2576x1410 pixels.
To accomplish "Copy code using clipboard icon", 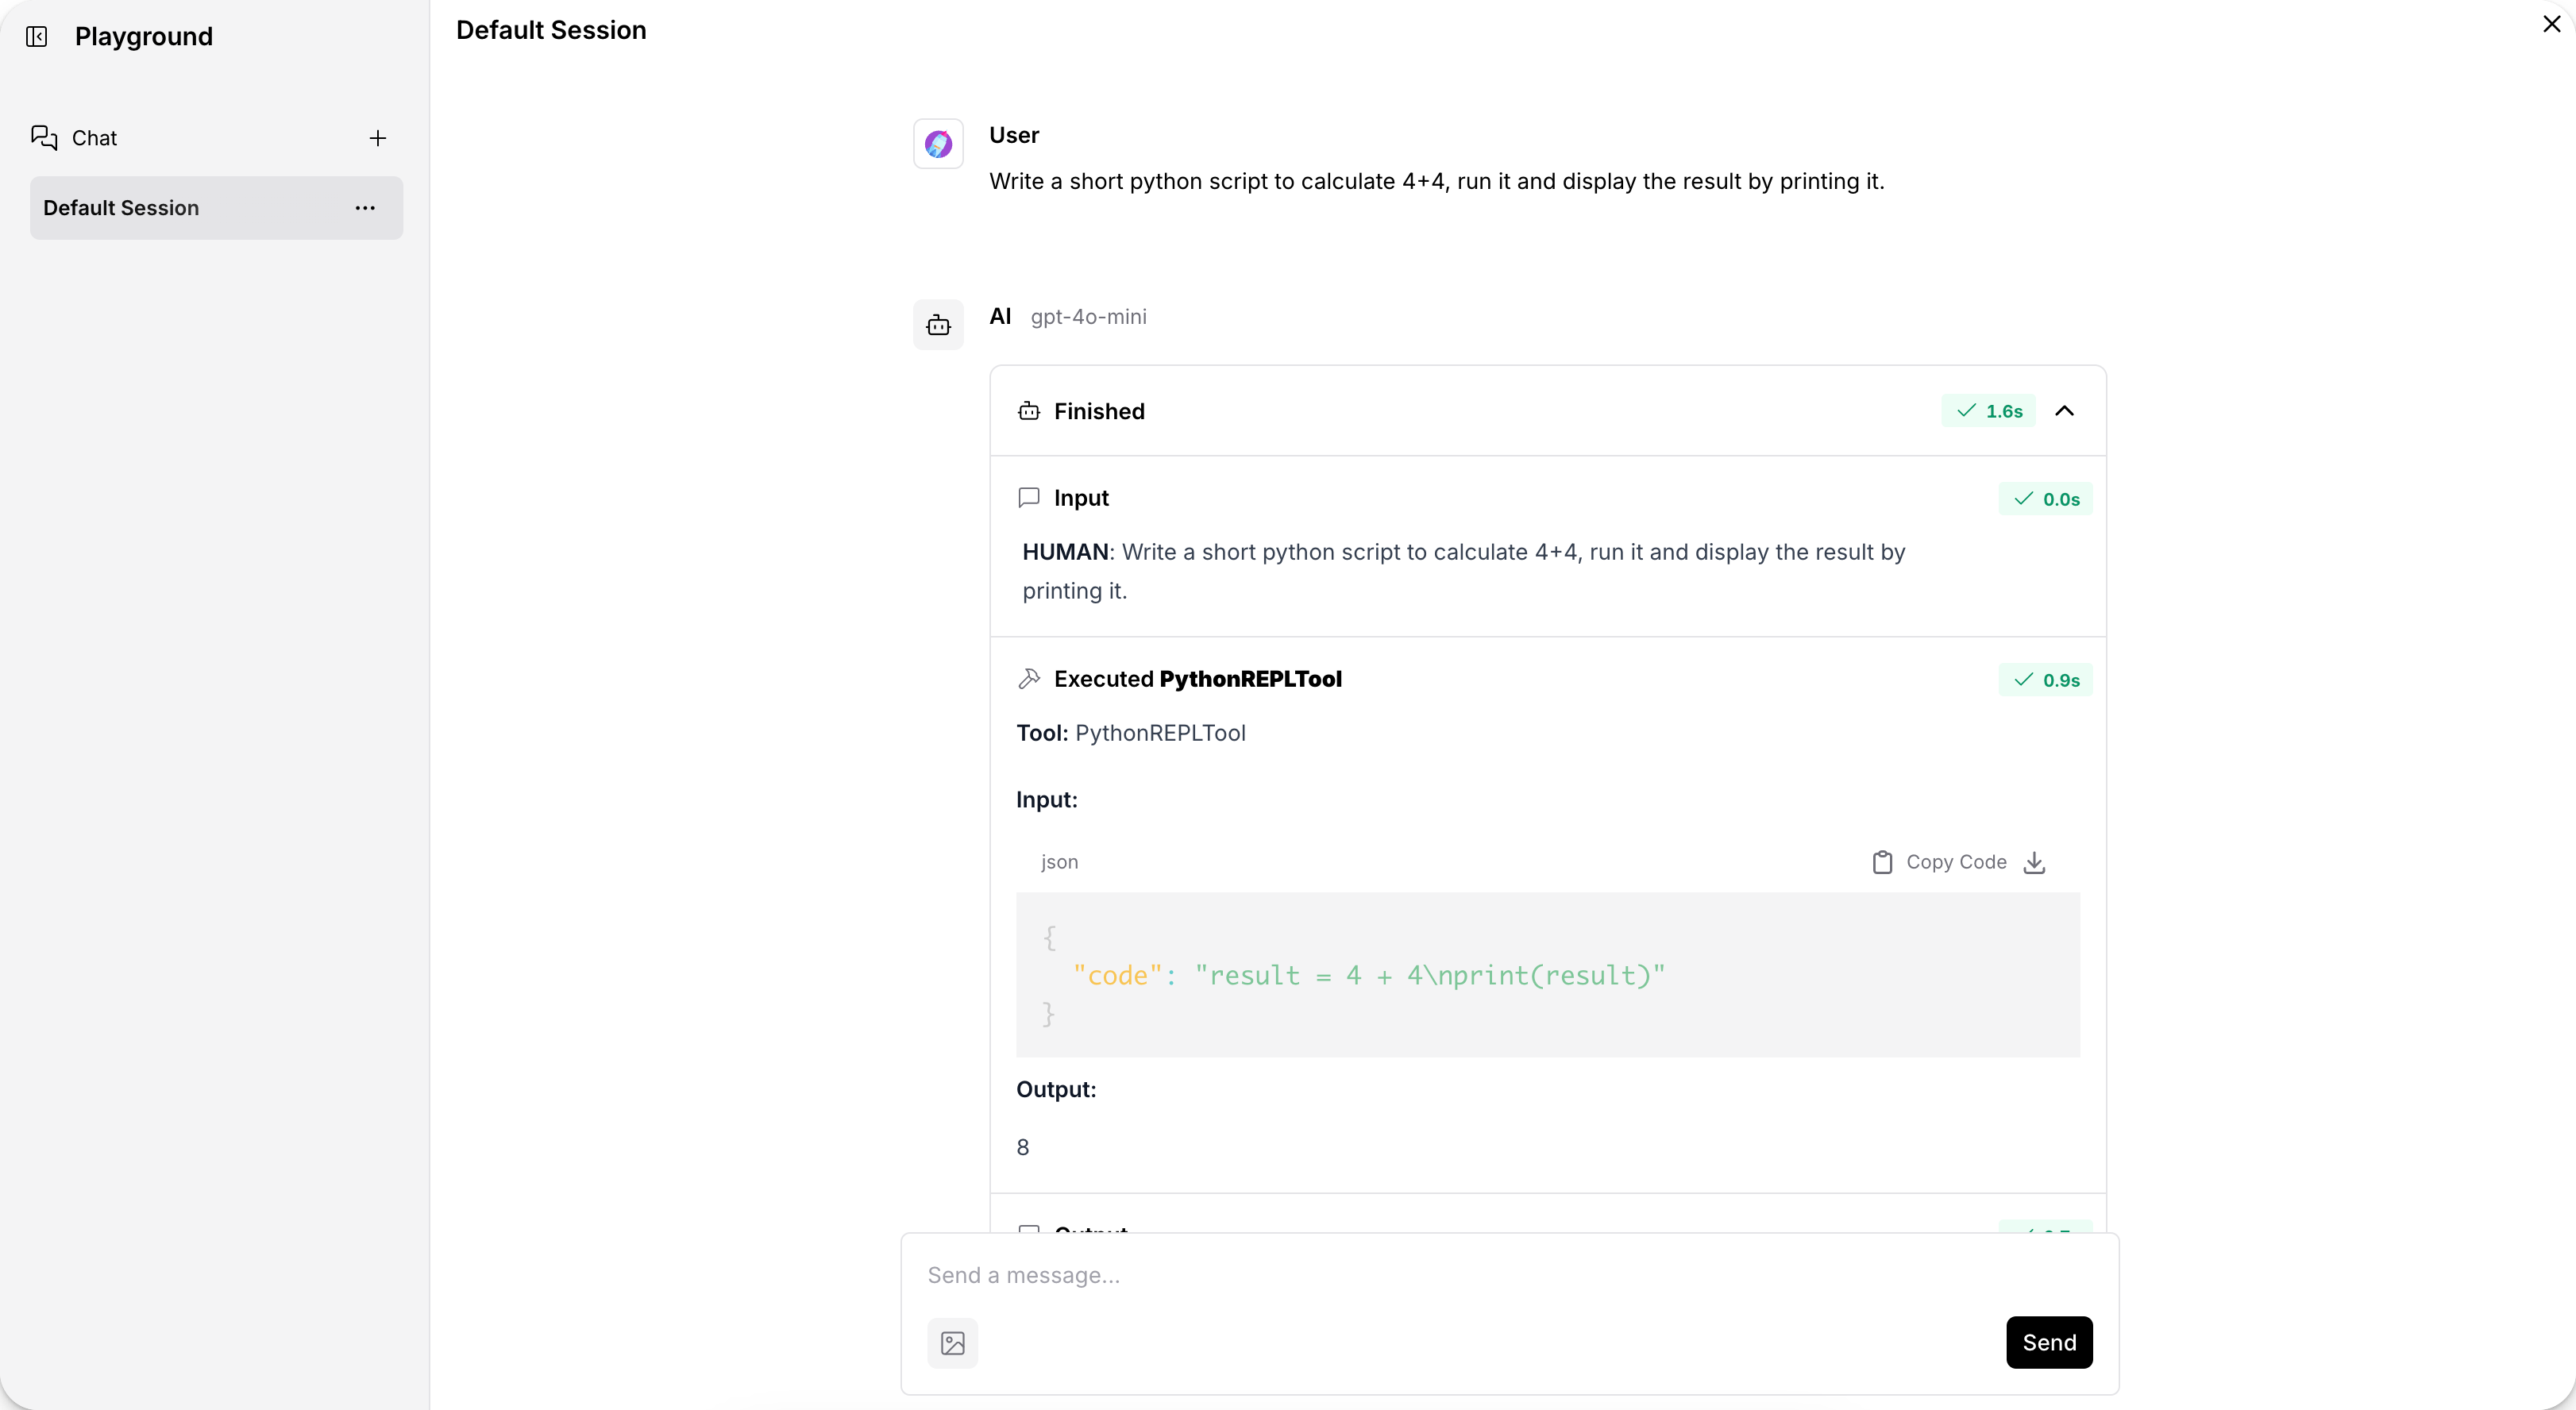I will pyautogui.click(x=1881, y=862).
